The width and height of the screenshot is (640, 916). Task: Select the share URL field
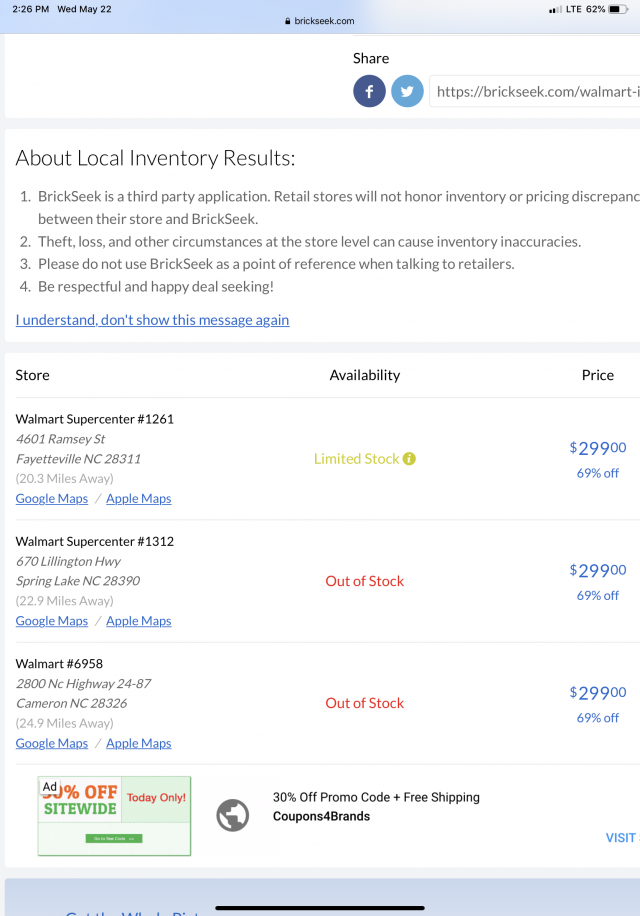point(534,91)
